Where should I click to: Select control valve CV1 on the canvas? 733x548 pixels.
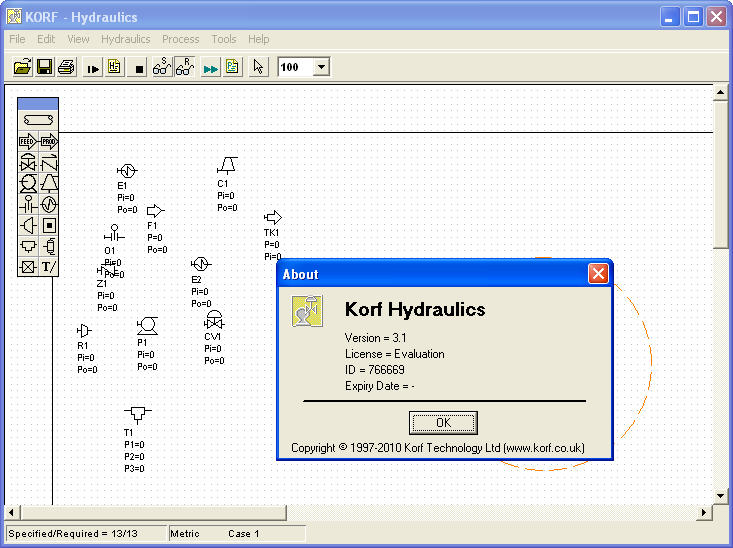[x=214, y=320]
